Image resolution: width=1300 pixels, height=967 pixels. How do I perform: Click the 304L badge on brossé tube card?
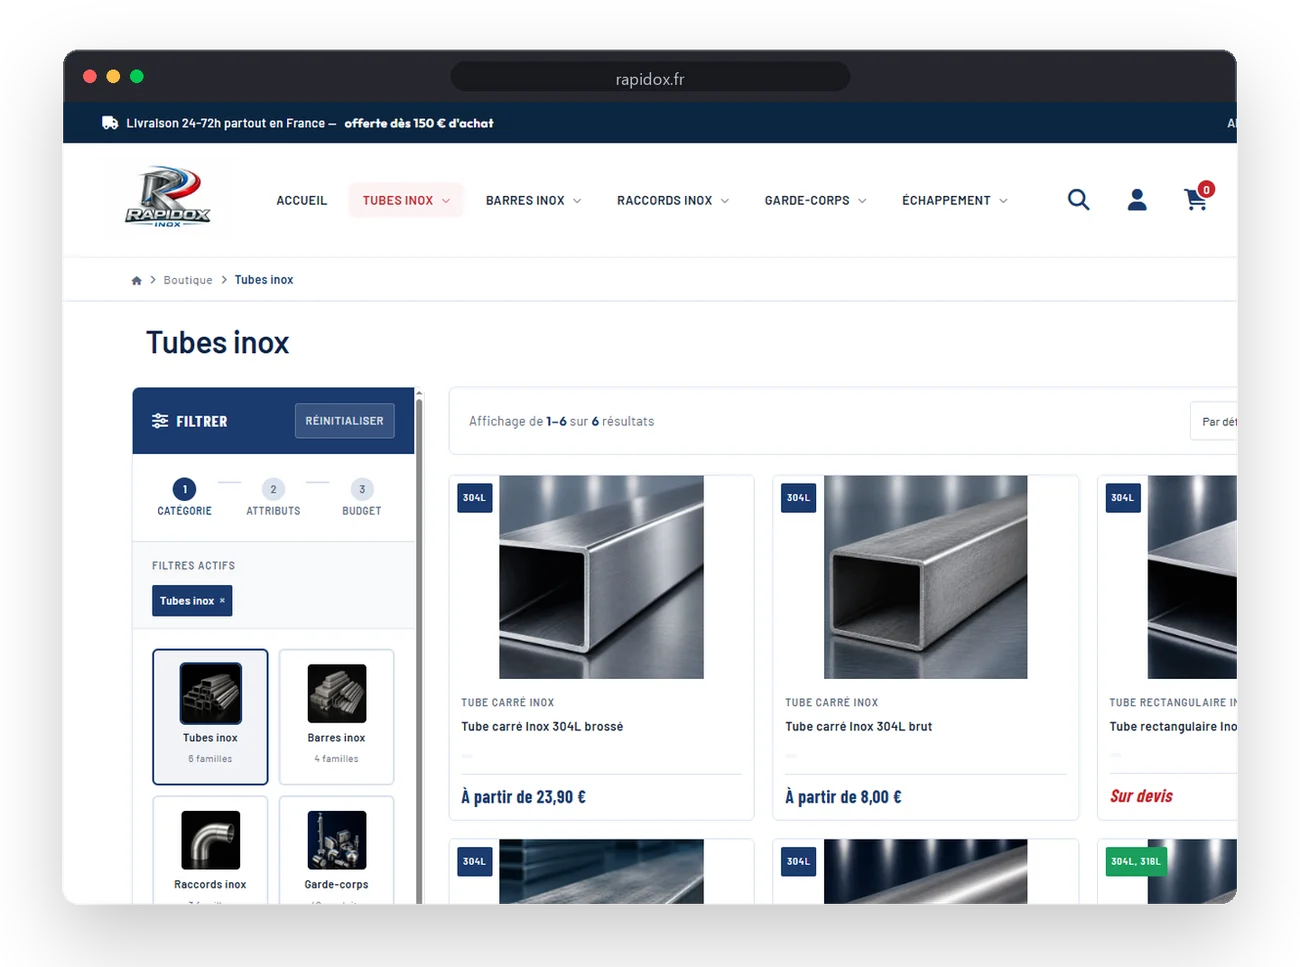click(475, 498)
